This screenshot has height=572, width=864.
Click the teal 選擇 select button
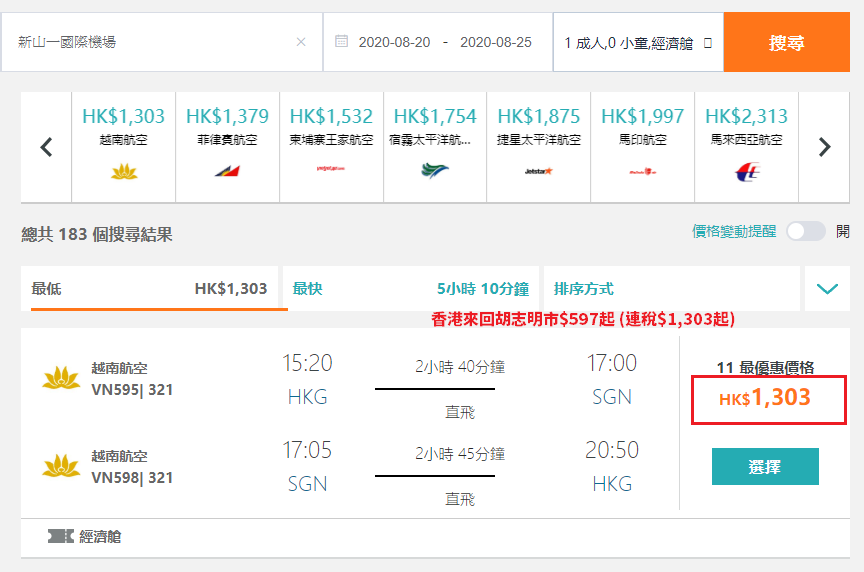[765, 467]
